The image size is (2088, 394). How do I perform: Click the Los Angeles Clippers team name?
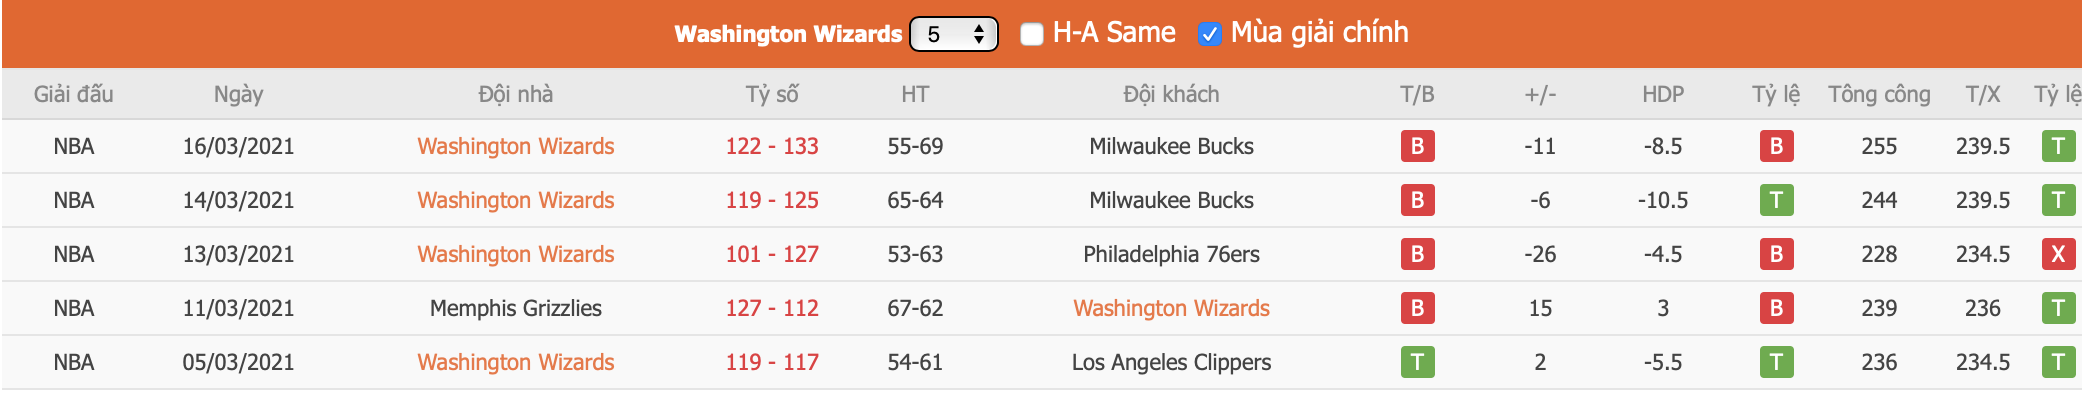[1171, 362]
